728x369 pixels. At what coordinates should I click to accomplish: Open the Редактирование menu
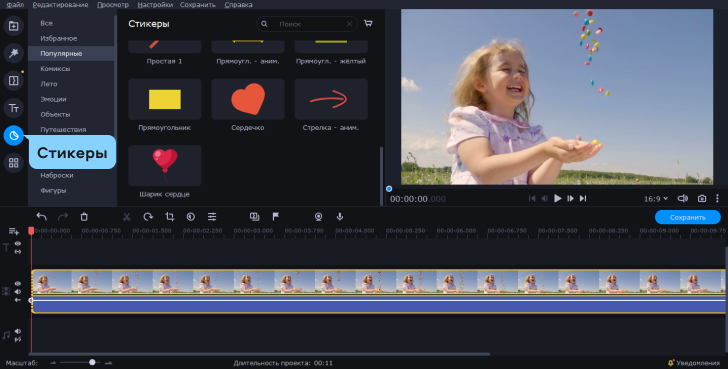pyautogui.click(x=60, y=5)
